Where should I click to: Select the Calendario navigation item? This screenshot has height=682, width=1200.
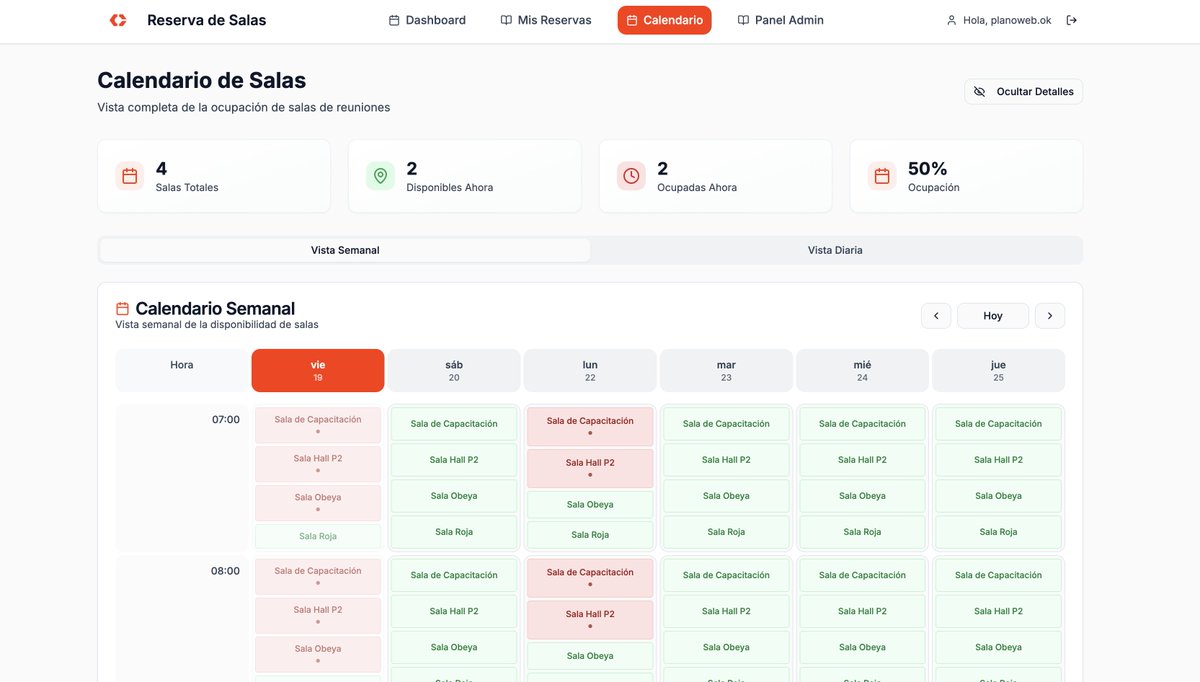tap(664, 20)
